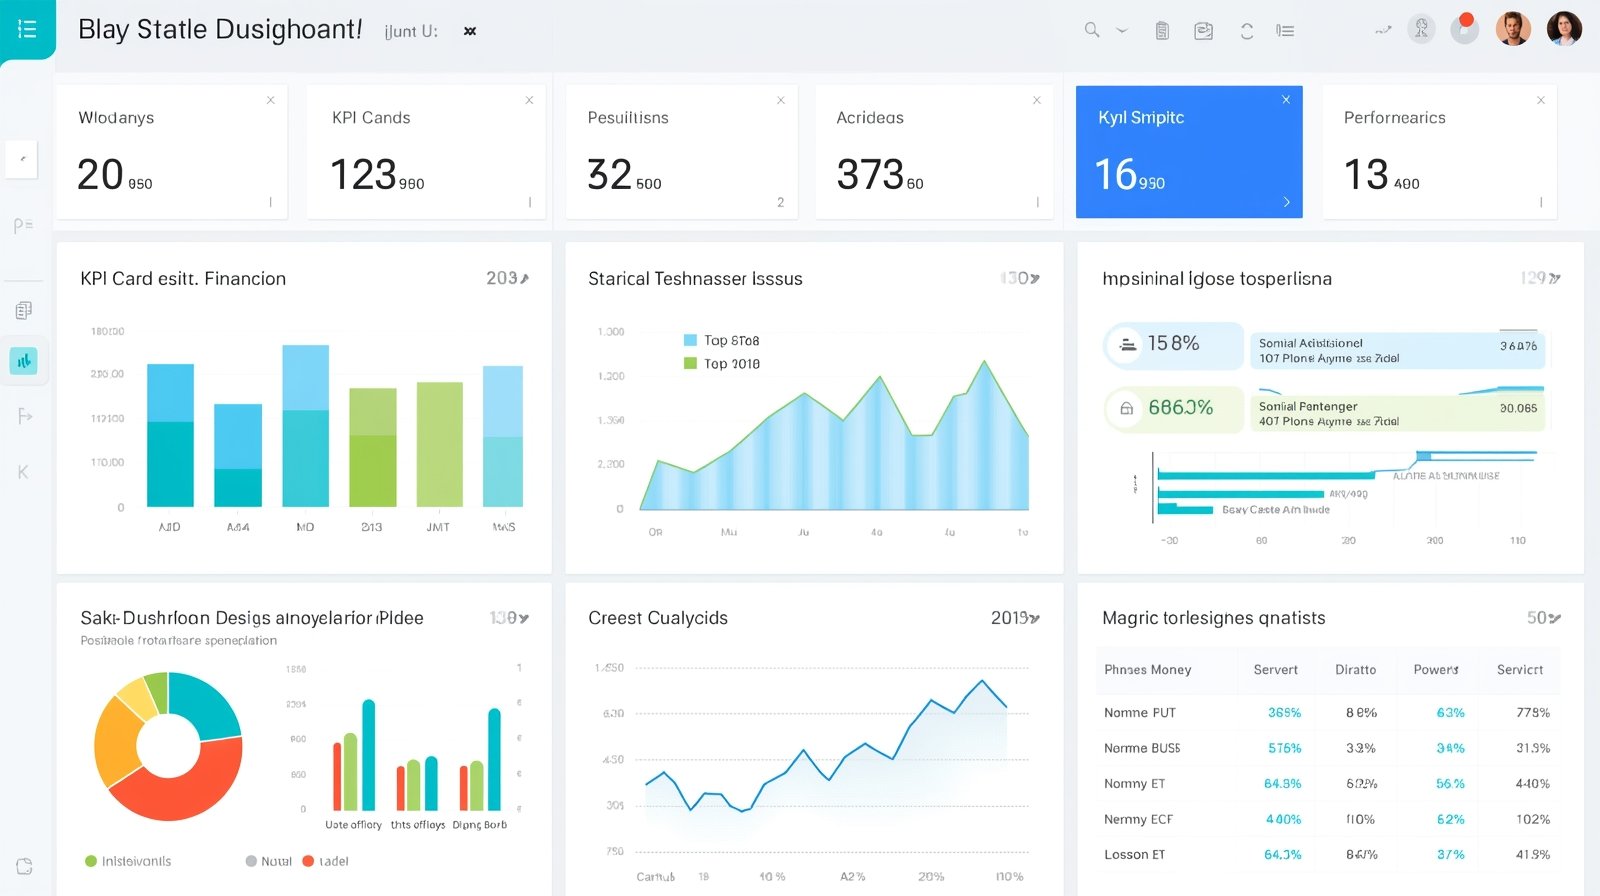Open the documents icon in left sidebar
The width and height of the screenshot is (1600, 896).
23,310
